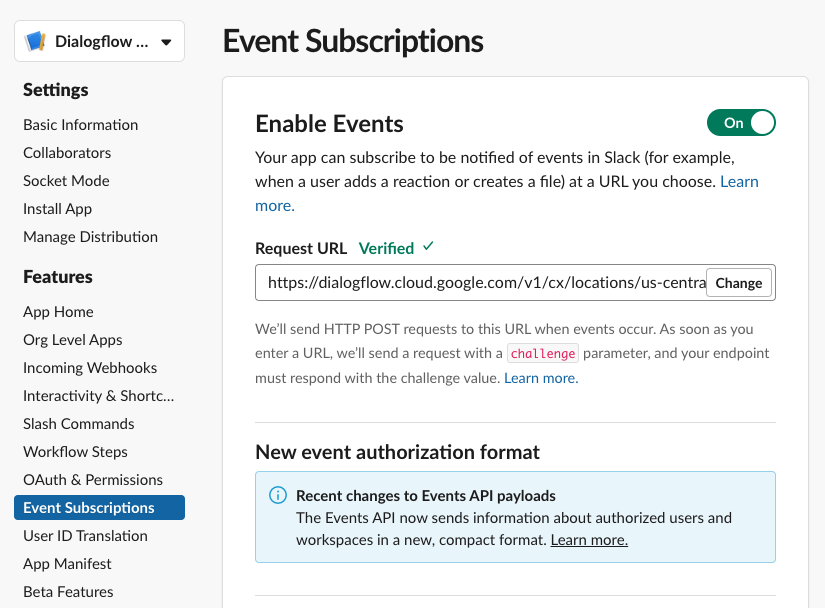Viewport: 825px width, 608px height.
Task: Select Install App from the sidebar
Action: pos(57,209)
